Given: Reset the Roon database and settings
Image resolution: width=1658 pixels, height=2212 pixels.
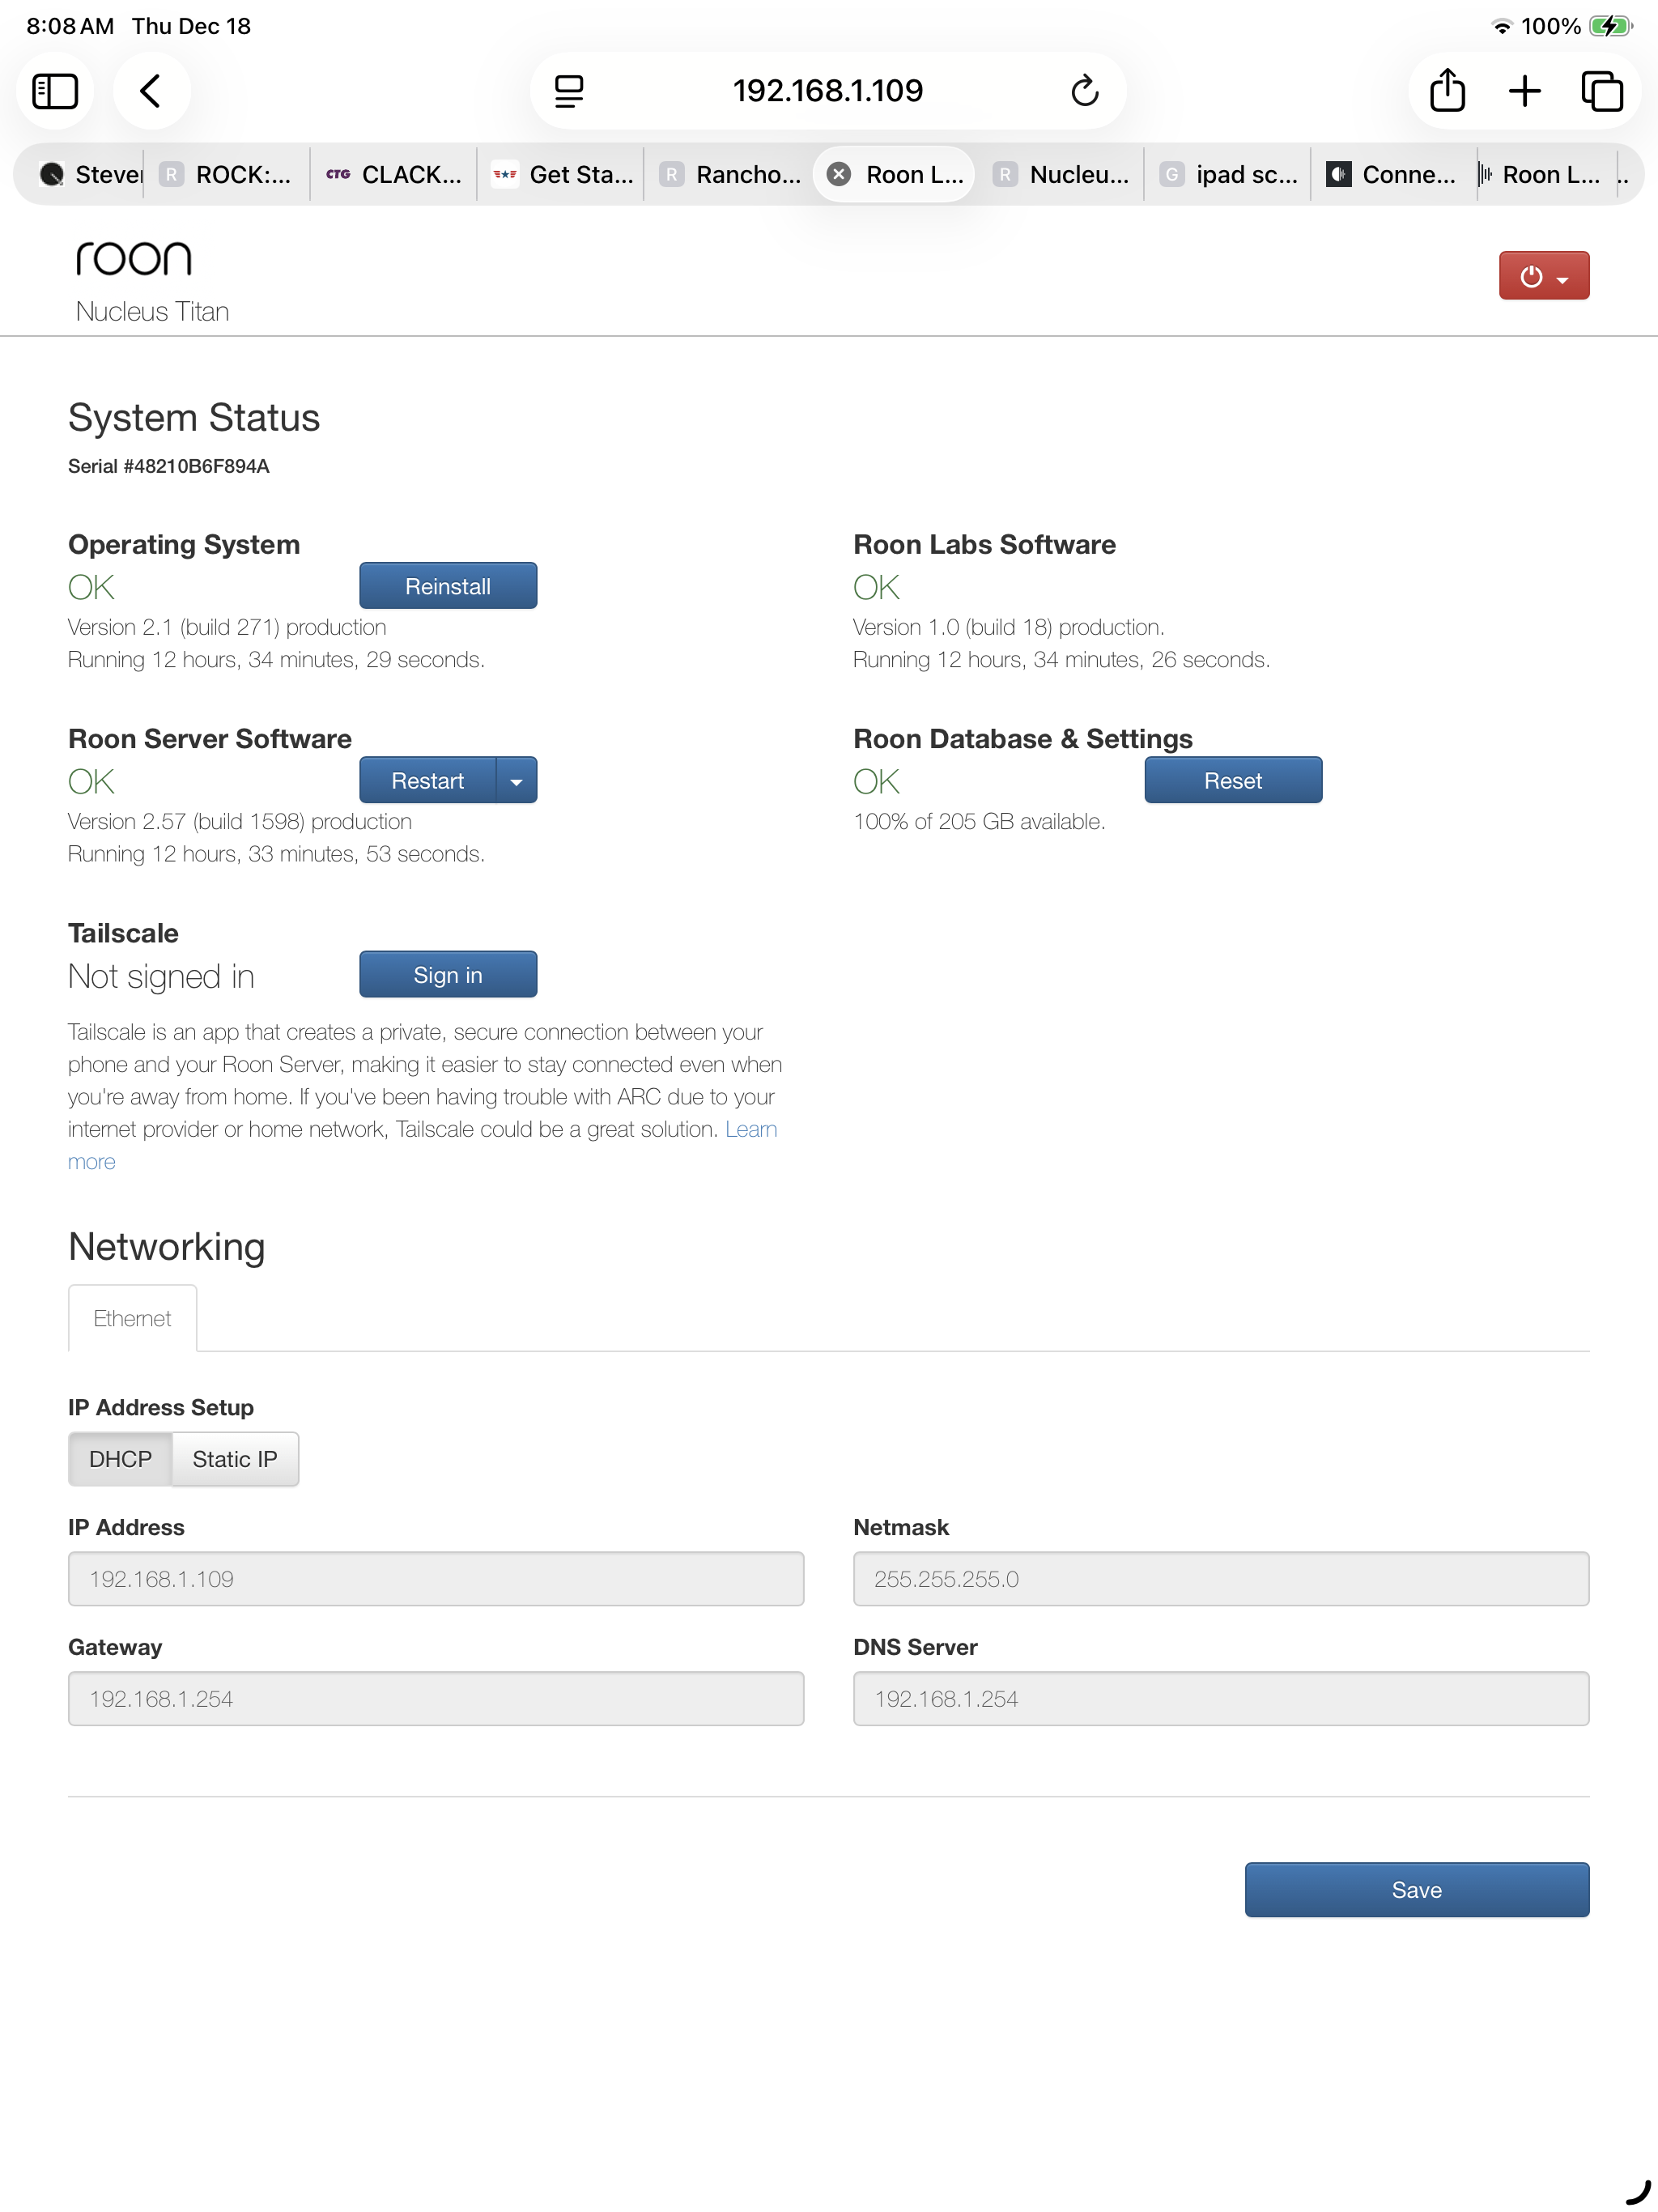Looking at the screenshot, I should [x=1232, y=781].
